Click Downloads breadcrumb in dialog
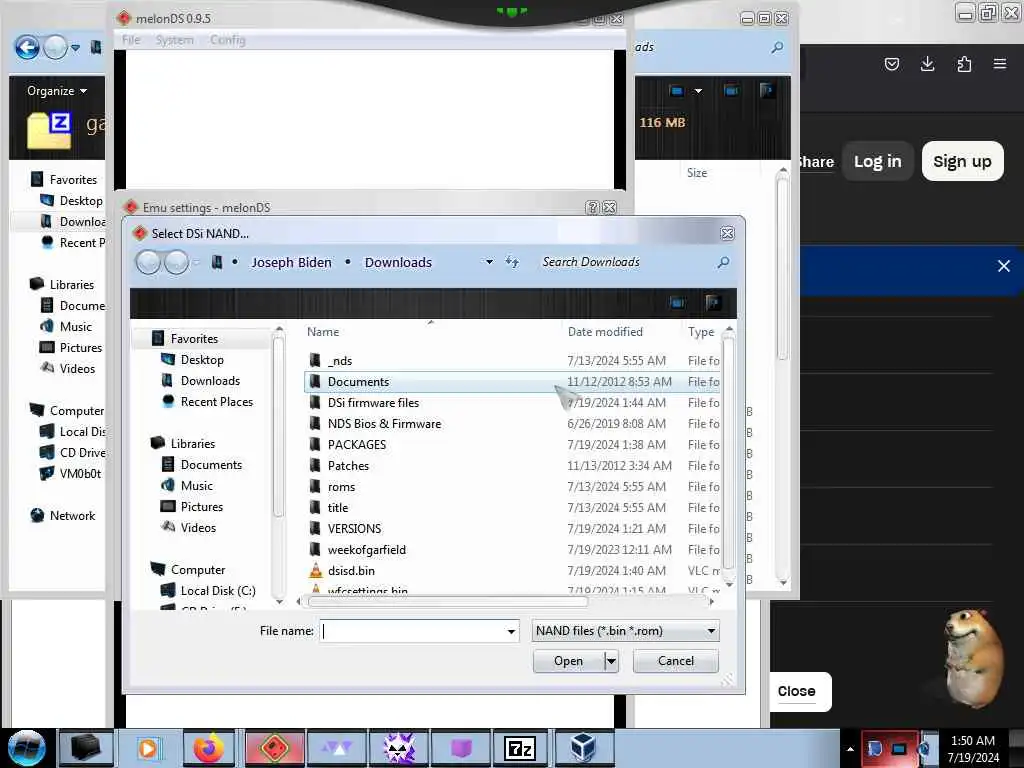1024x768 pixels. click(x=398, y=262)
